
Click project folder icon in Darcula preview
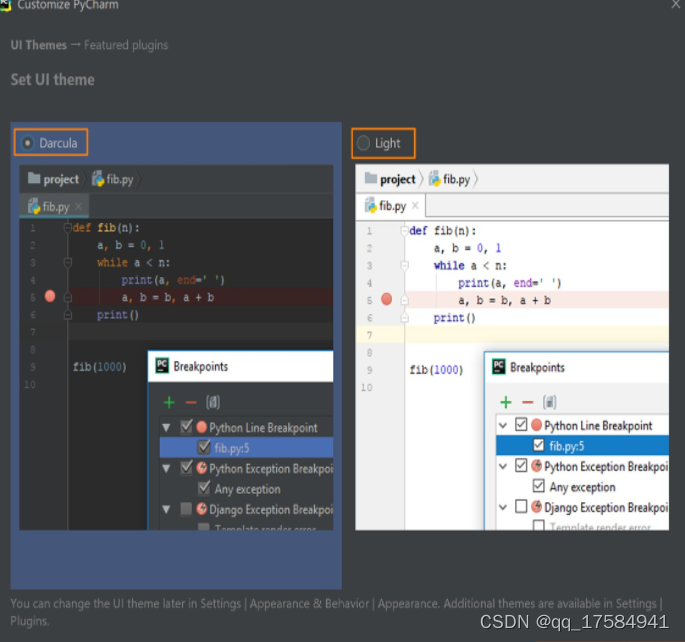pyautogui.click(x=34, y=178)
